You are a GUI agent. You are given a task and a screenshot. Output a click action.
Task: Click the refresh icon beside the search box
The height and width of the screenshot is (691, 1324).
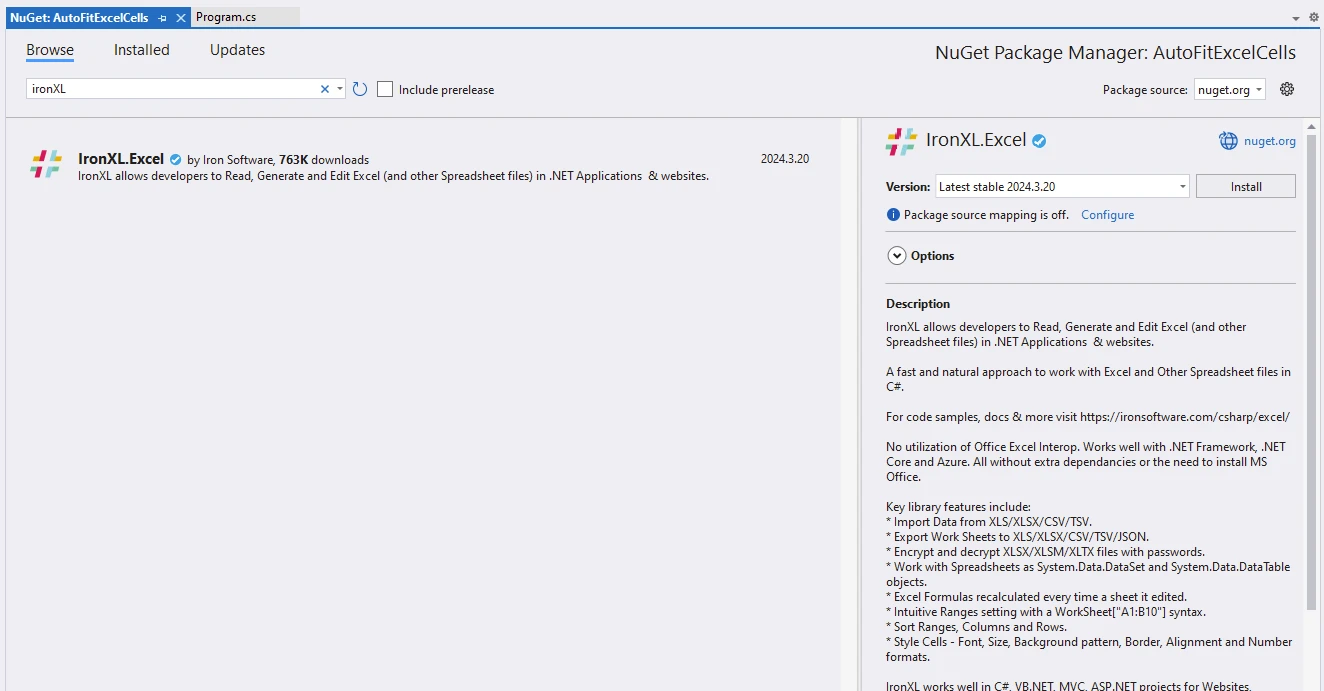tap(360, 89)
